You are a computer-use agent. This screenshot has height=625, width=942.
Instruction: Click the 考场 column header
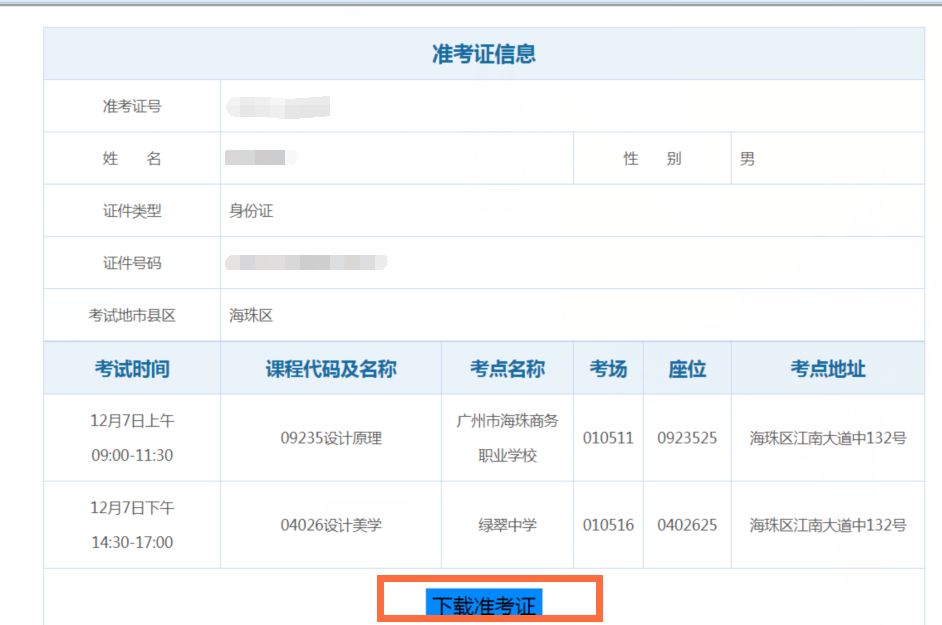click(x=608, y=369)
